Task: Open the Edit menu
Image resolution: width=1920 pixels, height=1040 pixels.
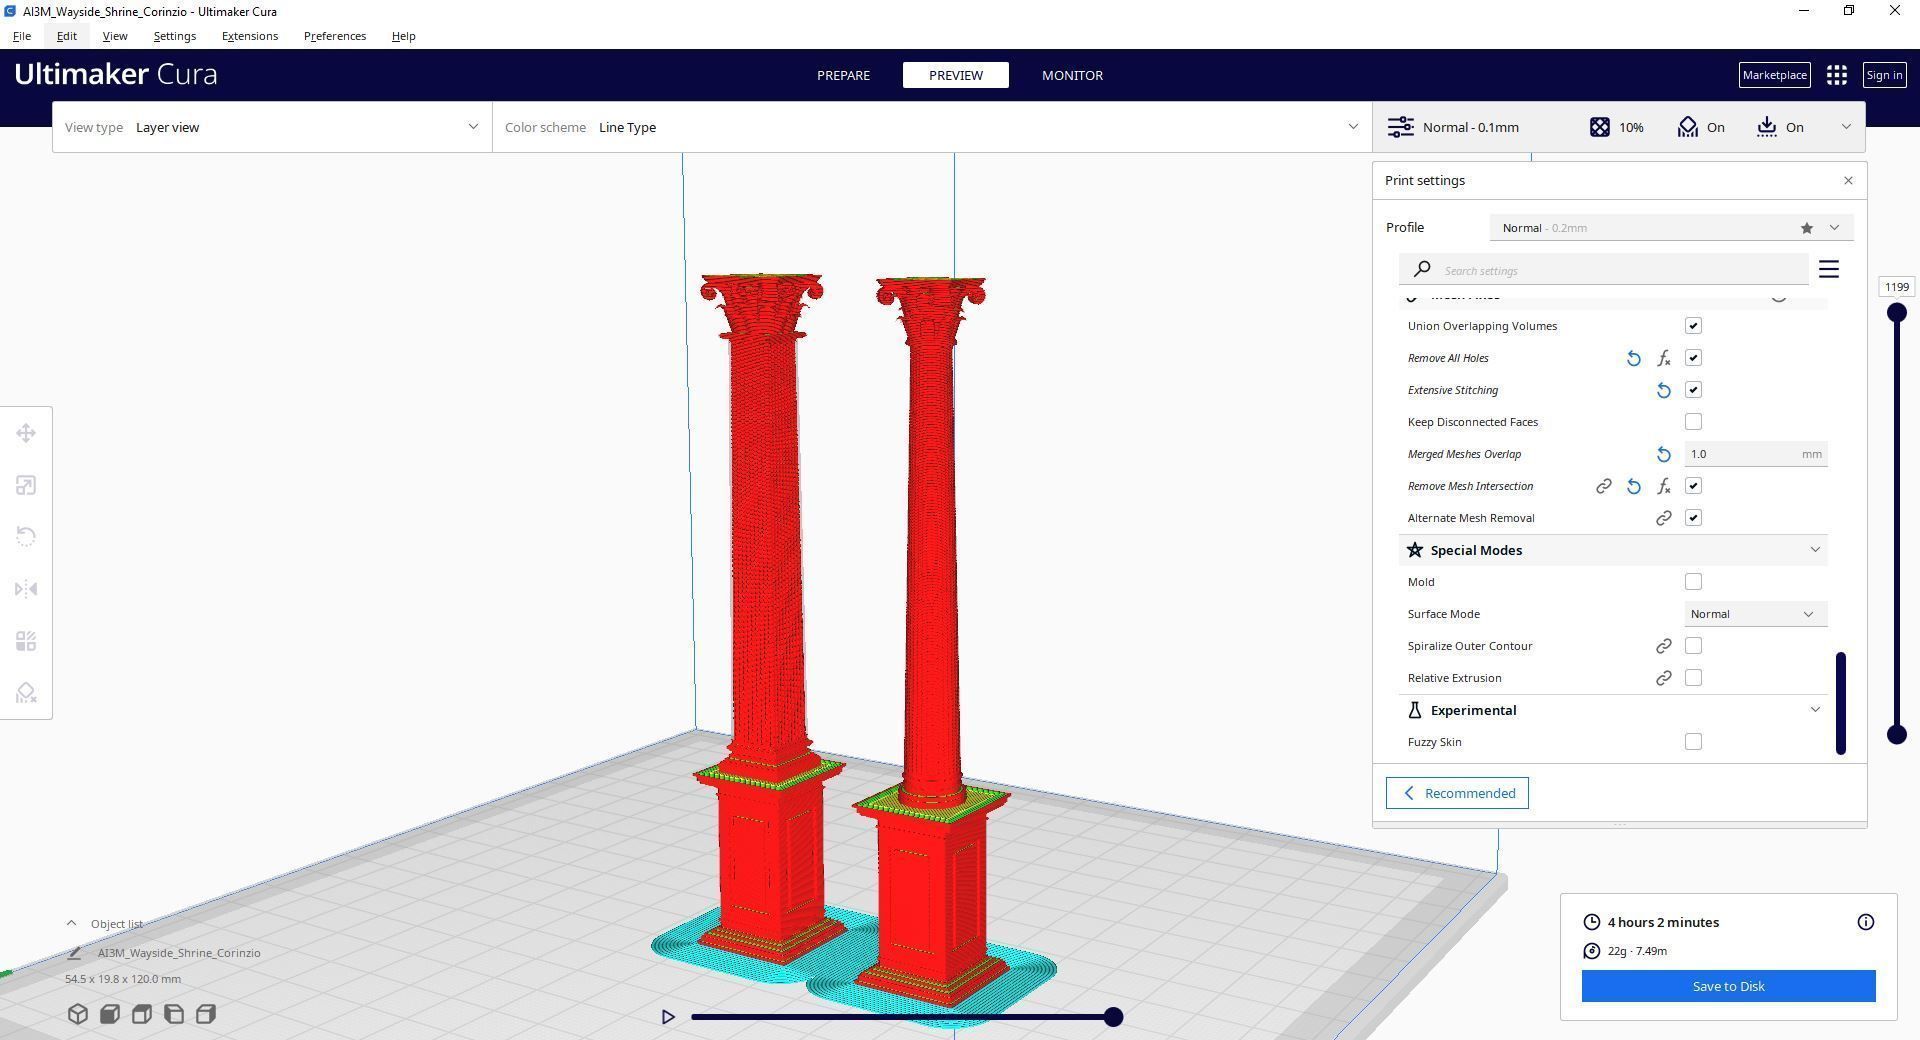Action: 67,36
